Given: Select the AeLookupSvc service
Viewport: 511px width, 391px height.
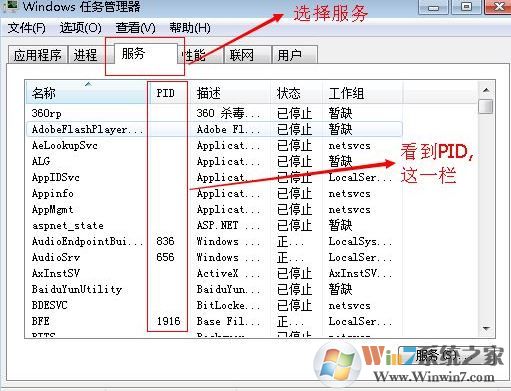Looking at the screenshot, I should 65,145.
